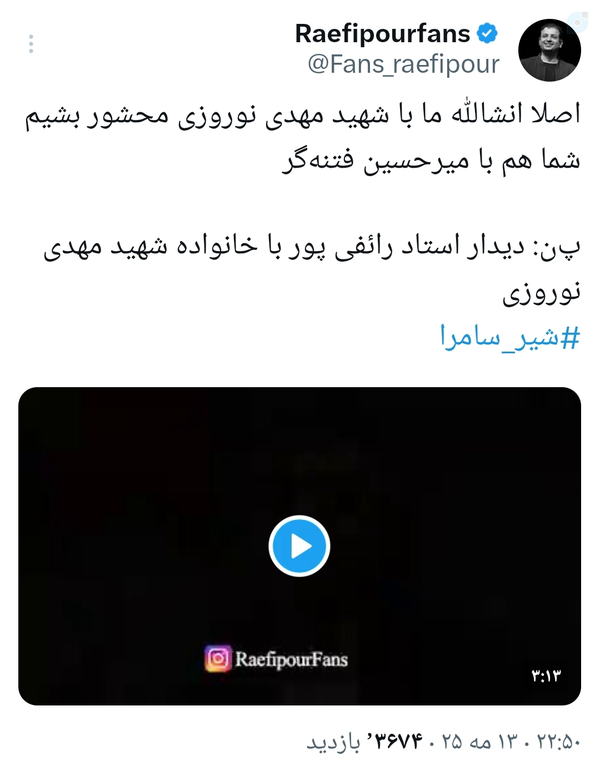Click the Instagram logo in video watermark
The width and height of the screenshot is (600, 776).
tap(218, 659)
